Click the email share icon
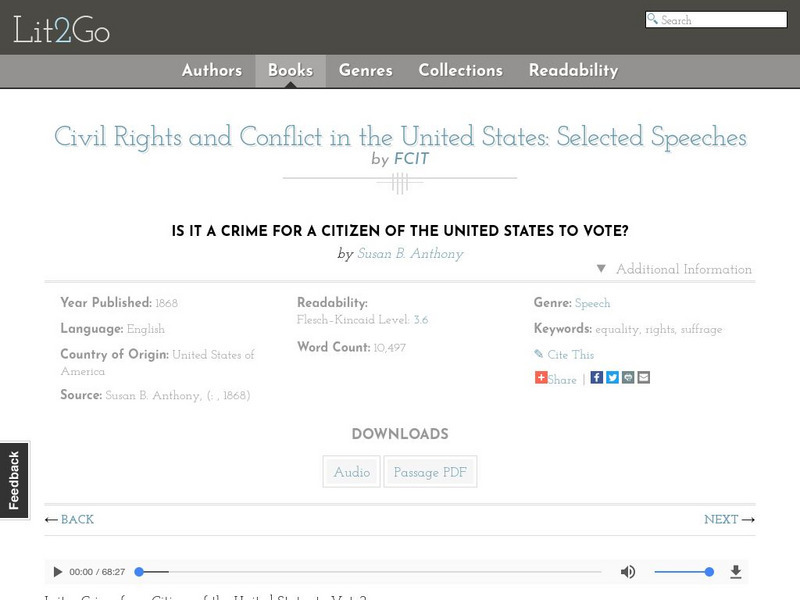800x600 pixels. click(x=643, y=378)
